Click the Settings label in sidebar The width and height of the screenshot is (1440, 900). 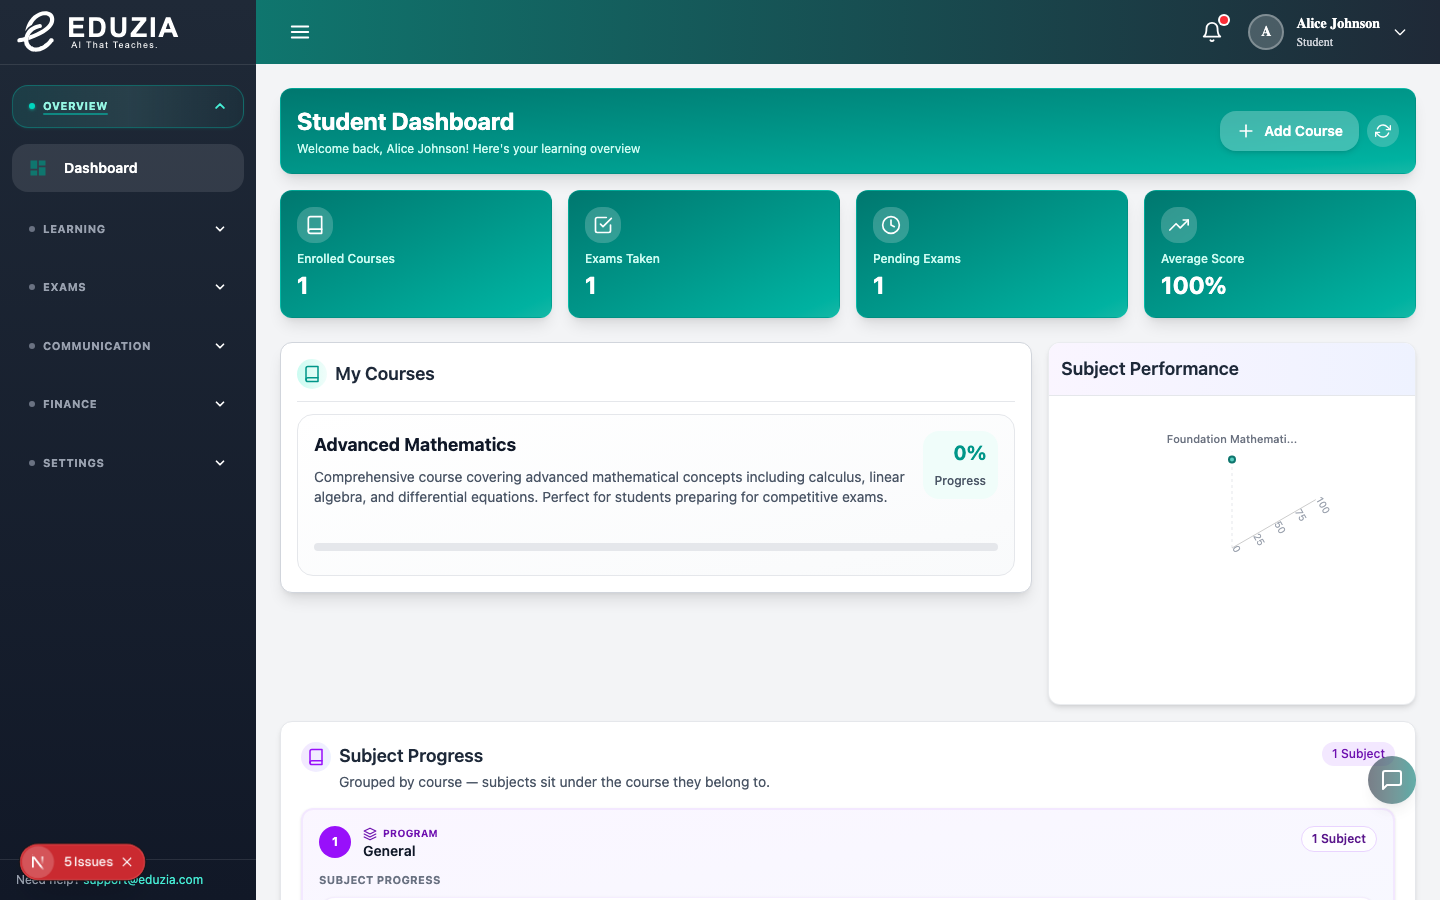point(73,463)
